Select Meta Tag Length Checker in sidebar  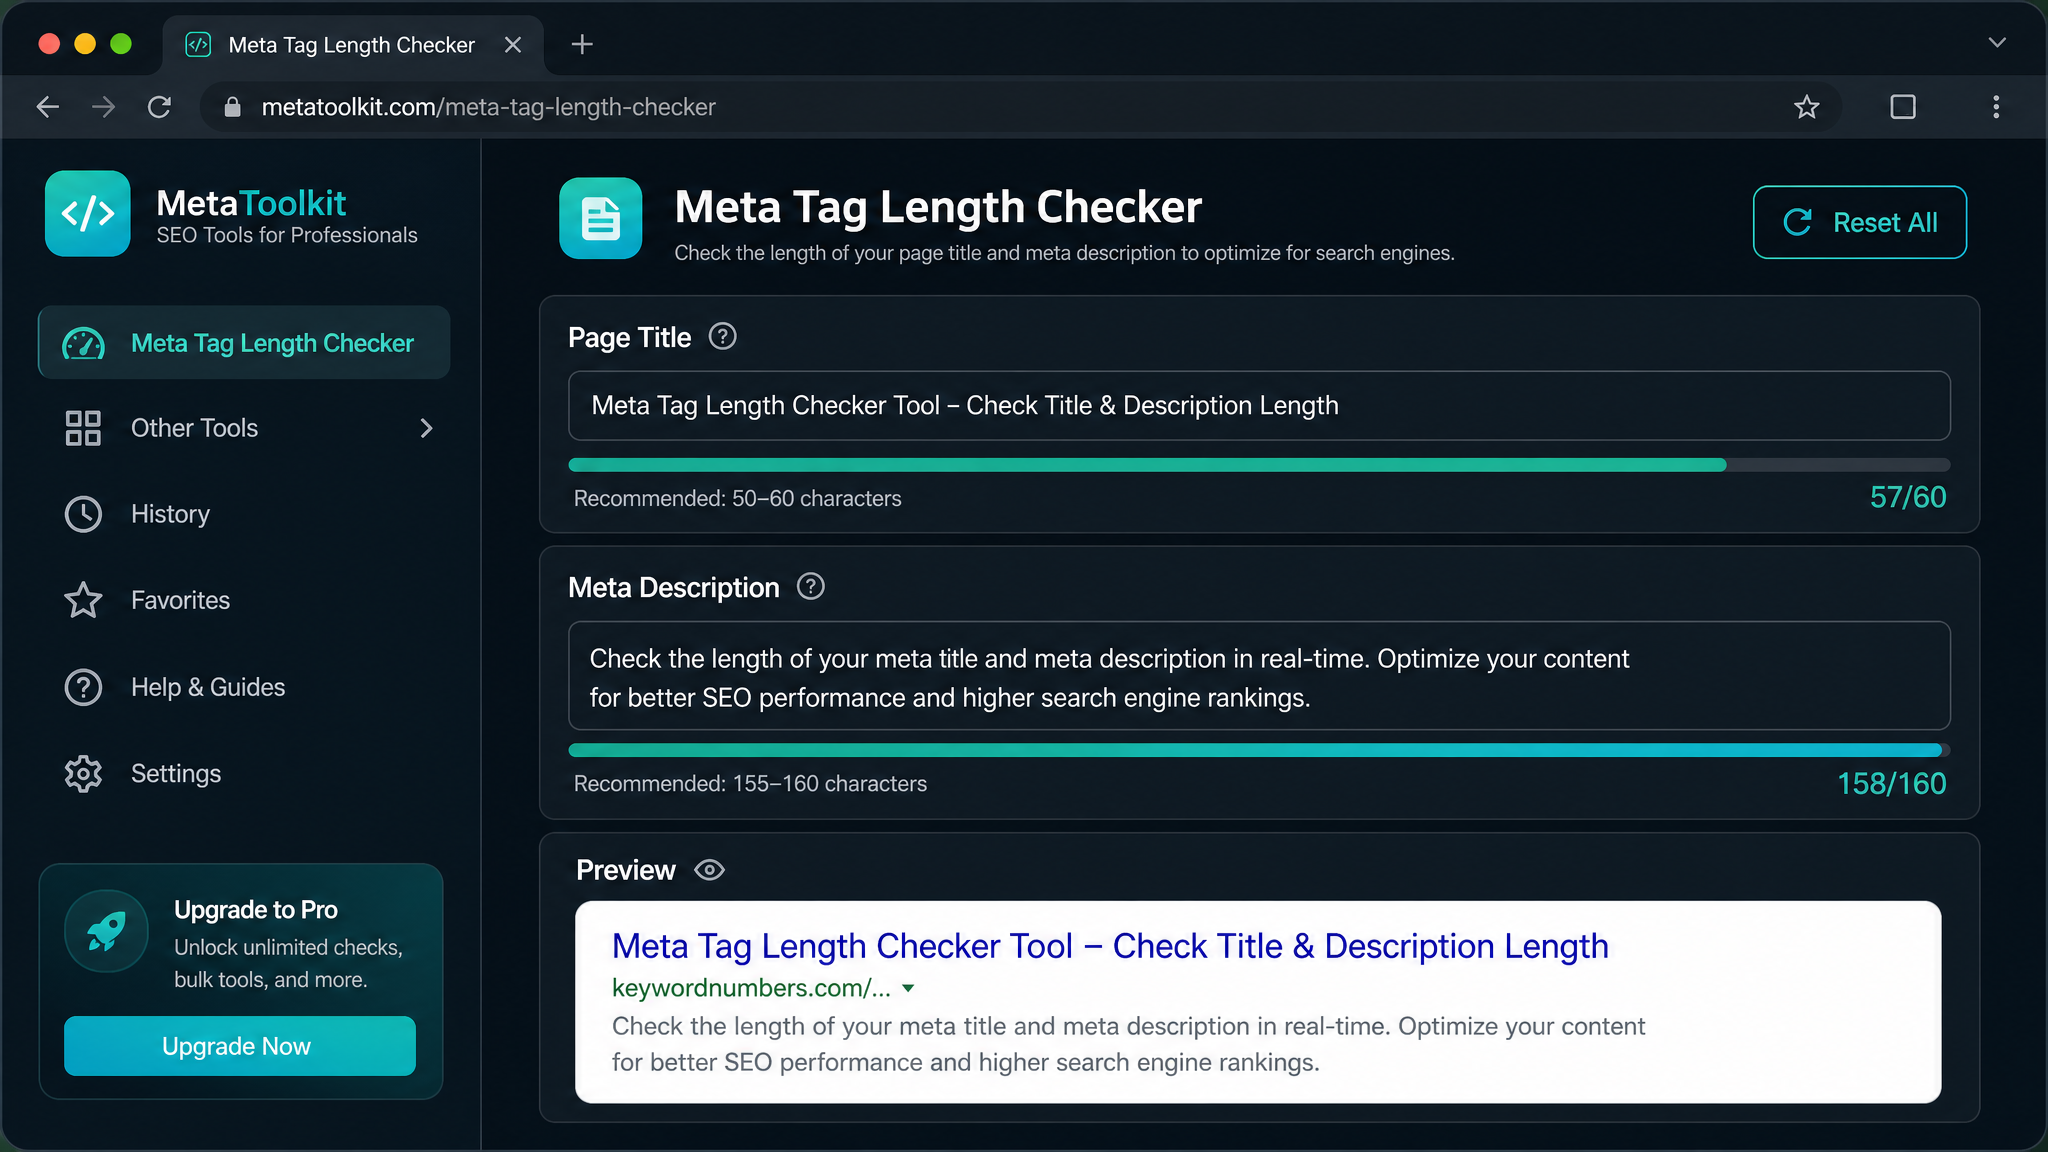(x=244, y=343)
